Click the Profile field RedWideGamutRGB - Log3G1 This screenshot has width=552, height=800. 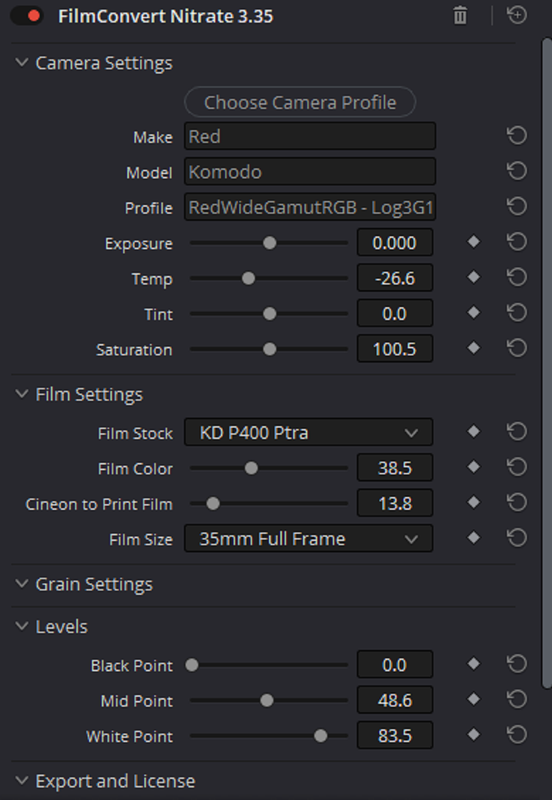310,207
